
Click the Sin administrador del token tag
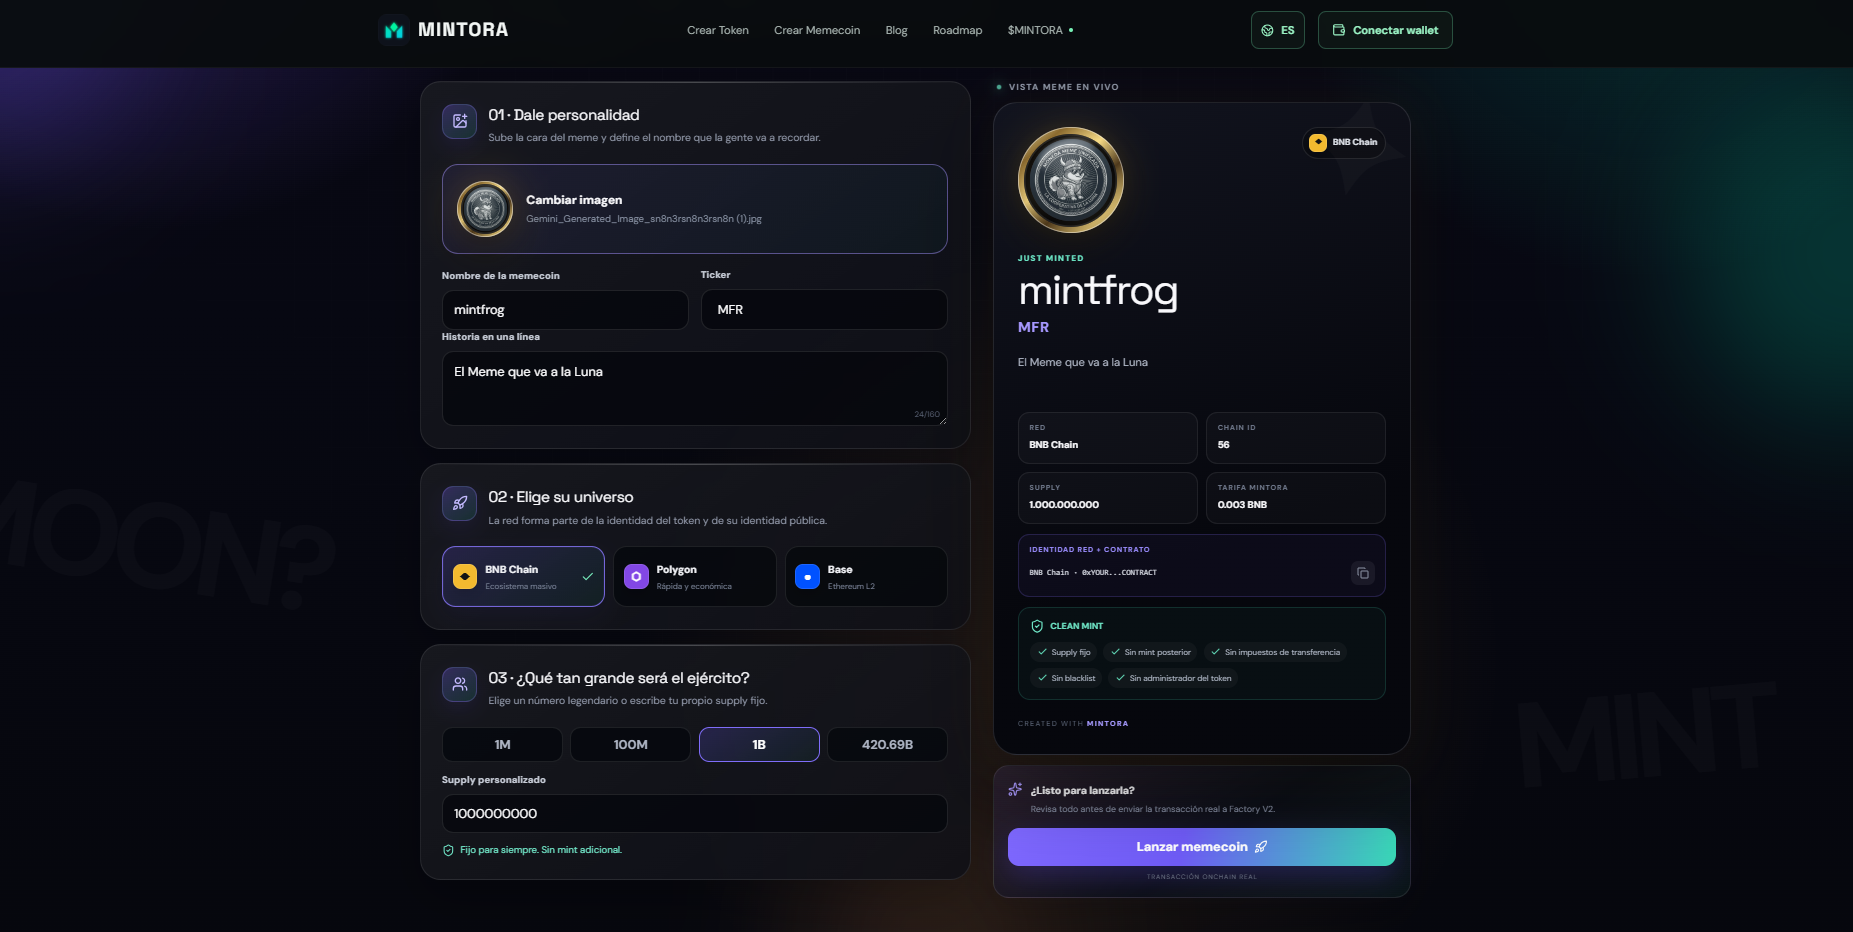(1173, 678)
